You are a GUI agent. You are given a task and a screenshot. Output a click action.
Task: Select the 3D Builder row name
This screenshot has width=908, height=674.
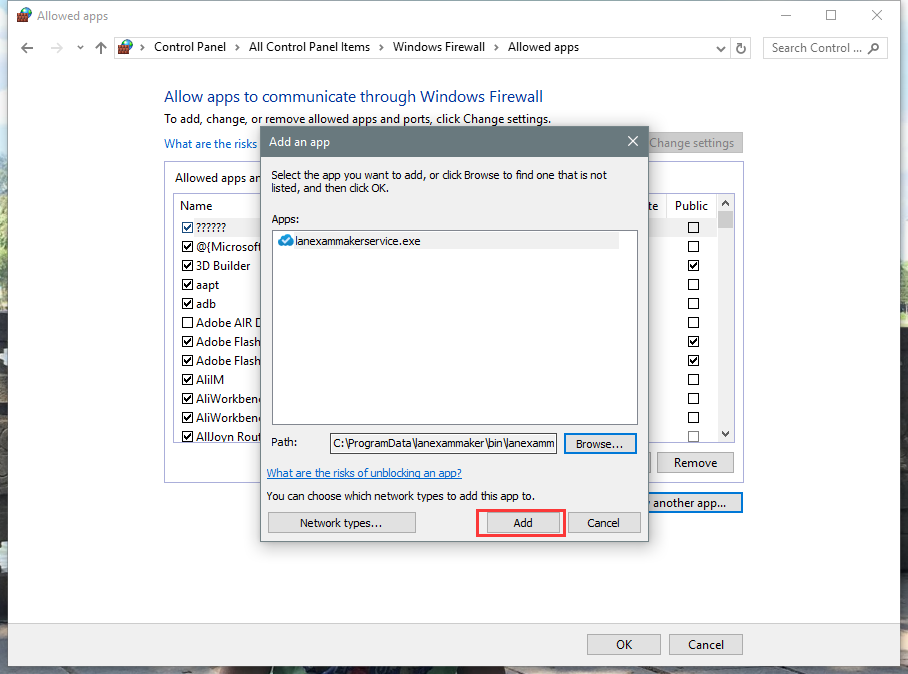(223, 266)
